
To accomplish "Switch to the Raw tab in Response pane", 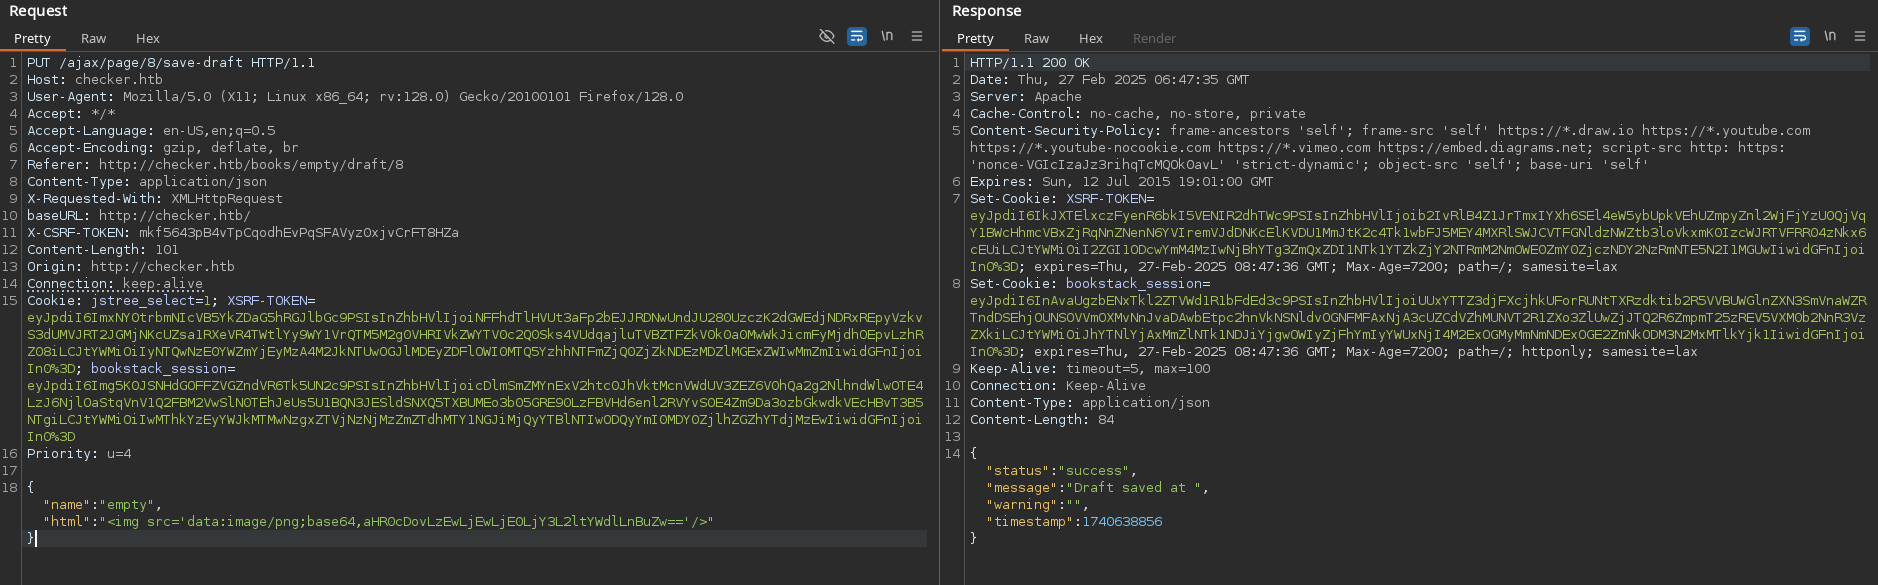I will pos(1036,38).
